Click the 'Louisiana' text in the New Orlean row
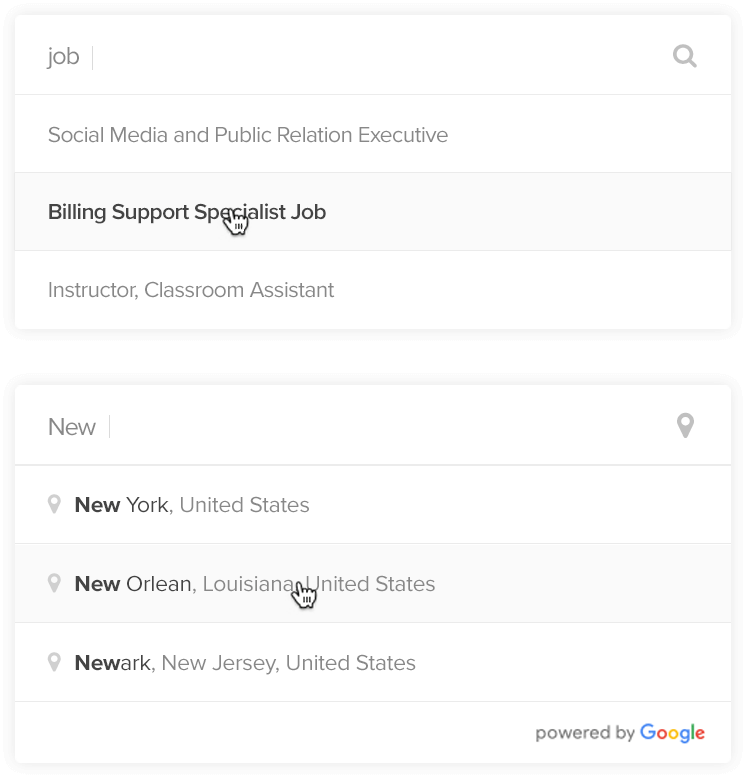Viewport: 746px width, 778px height. tap(247, 584)
